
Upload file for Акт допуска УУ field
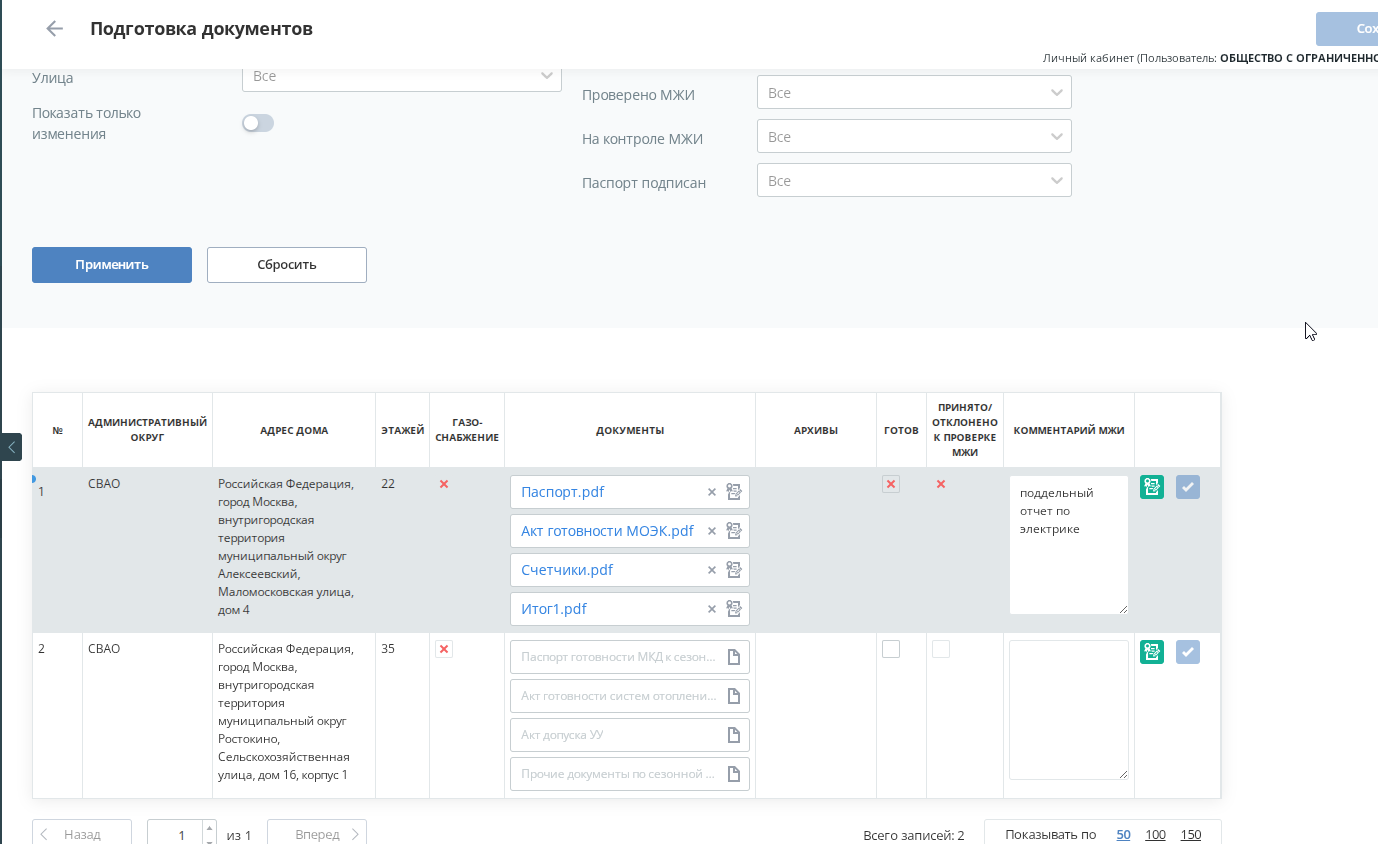pyautogui.click(x=734, y=735)
